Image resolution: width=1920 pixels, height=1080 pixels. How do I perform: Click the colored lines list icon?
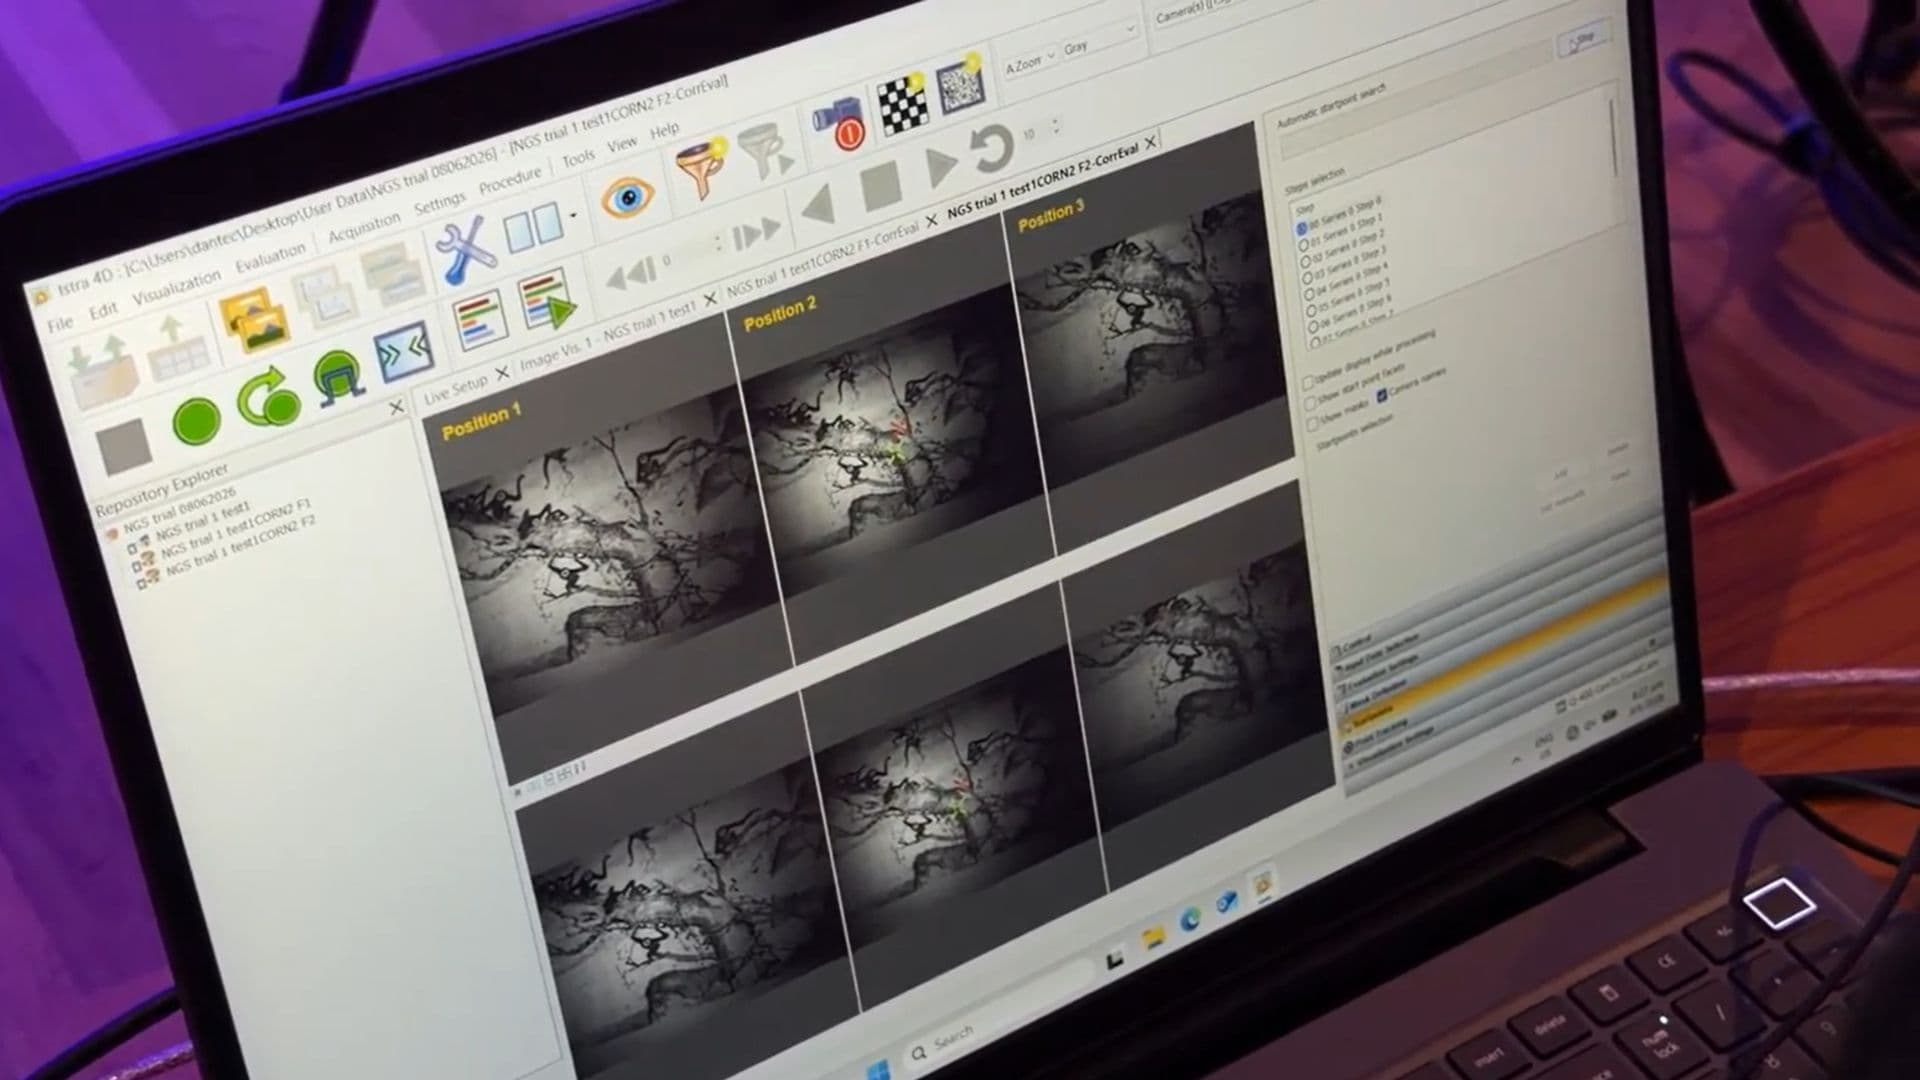pos(481,320)
